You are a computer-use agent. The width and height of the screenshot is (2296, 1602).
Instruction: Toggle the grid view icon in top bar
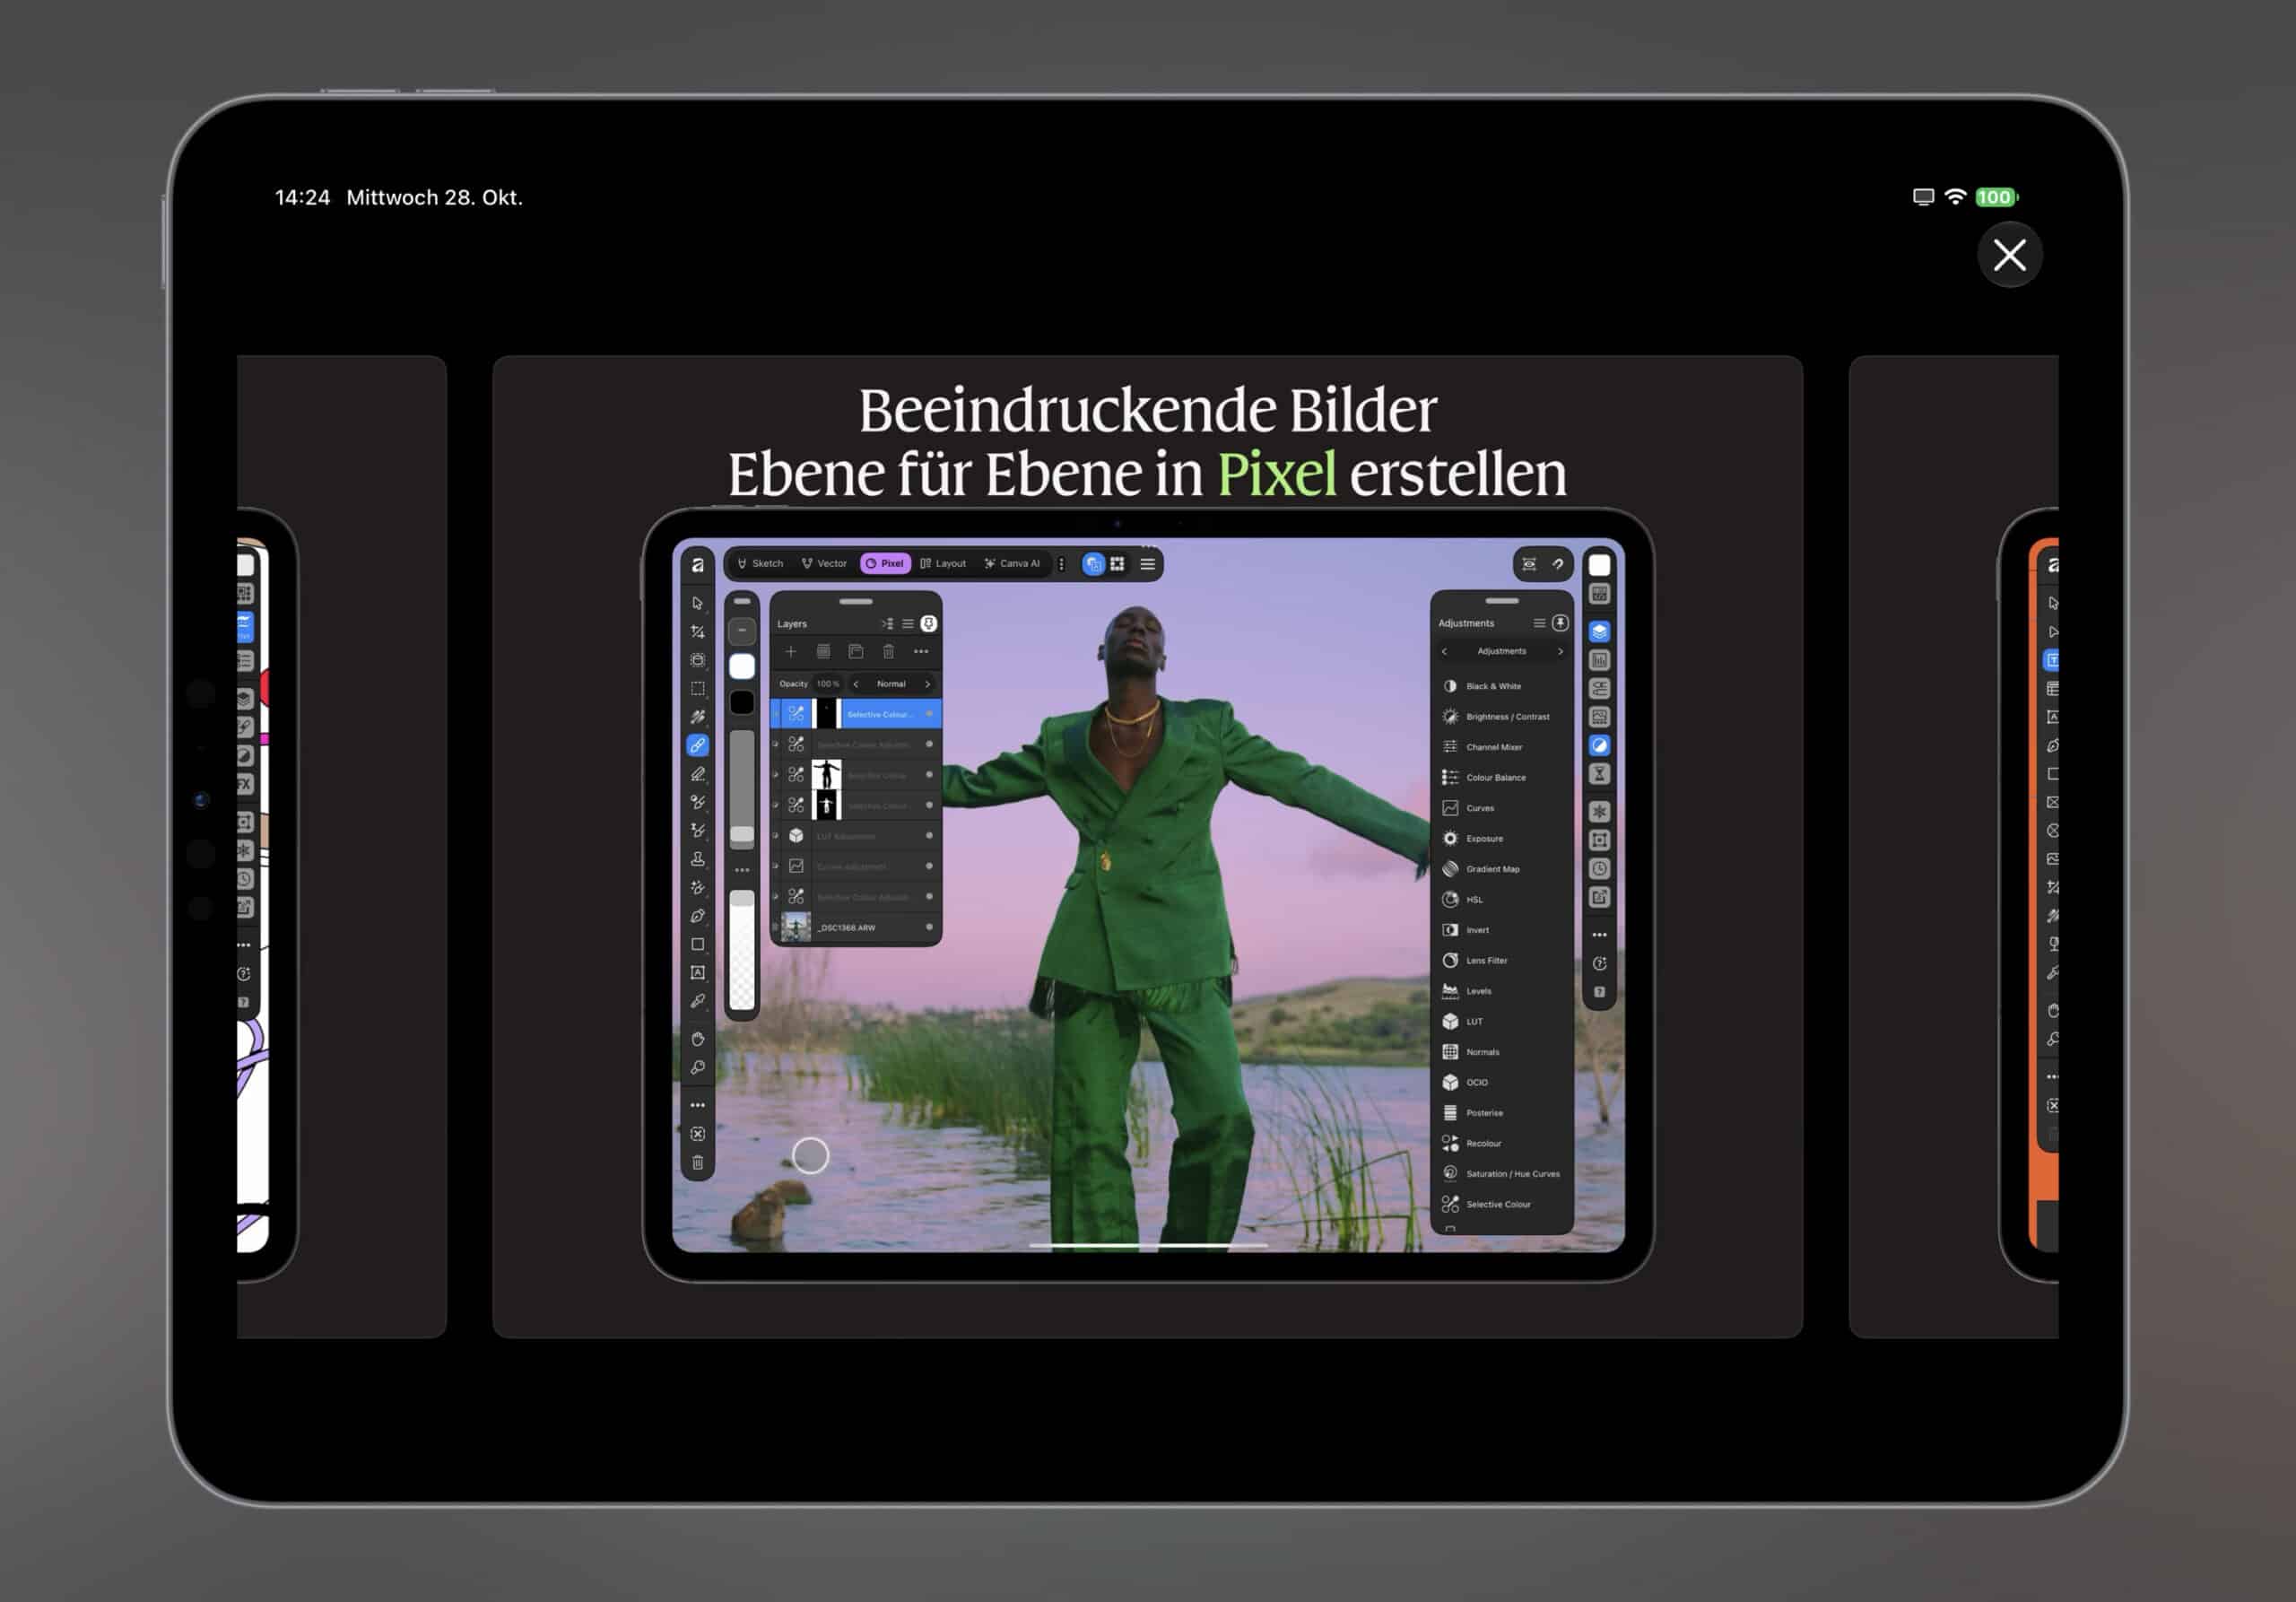coord(1117,564)
